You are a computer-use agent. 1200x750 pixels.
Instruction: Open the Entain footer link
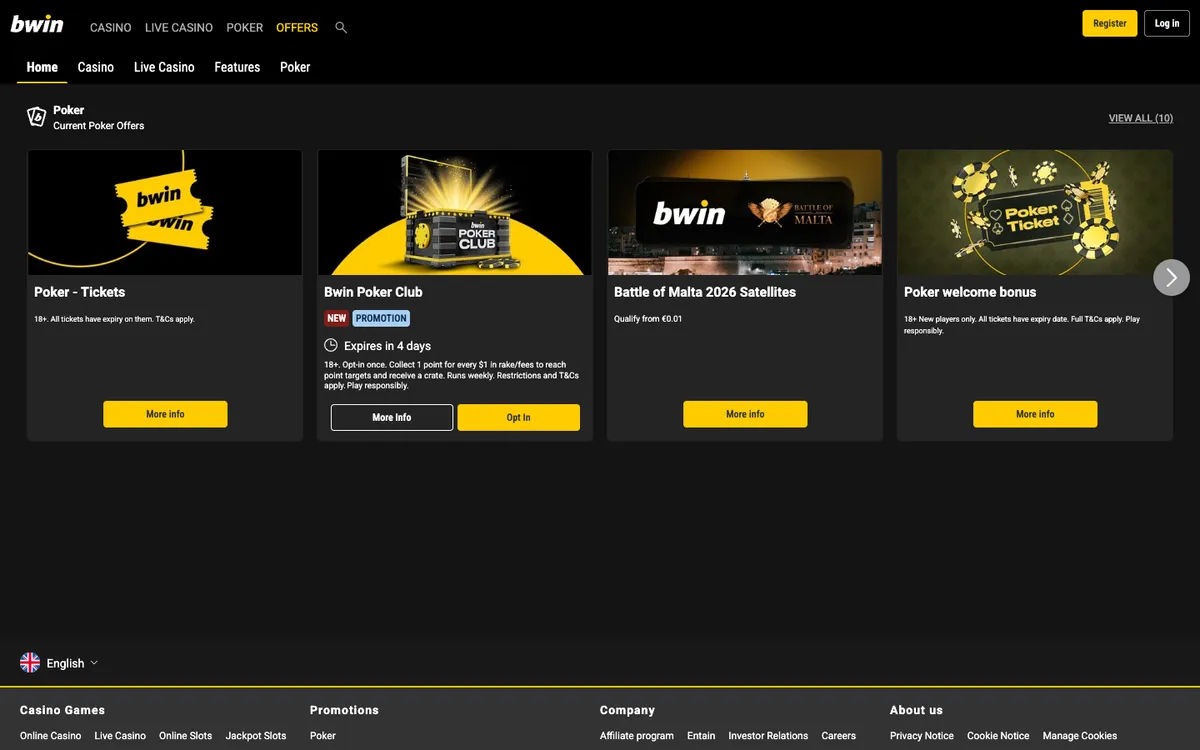click(701, 736)
